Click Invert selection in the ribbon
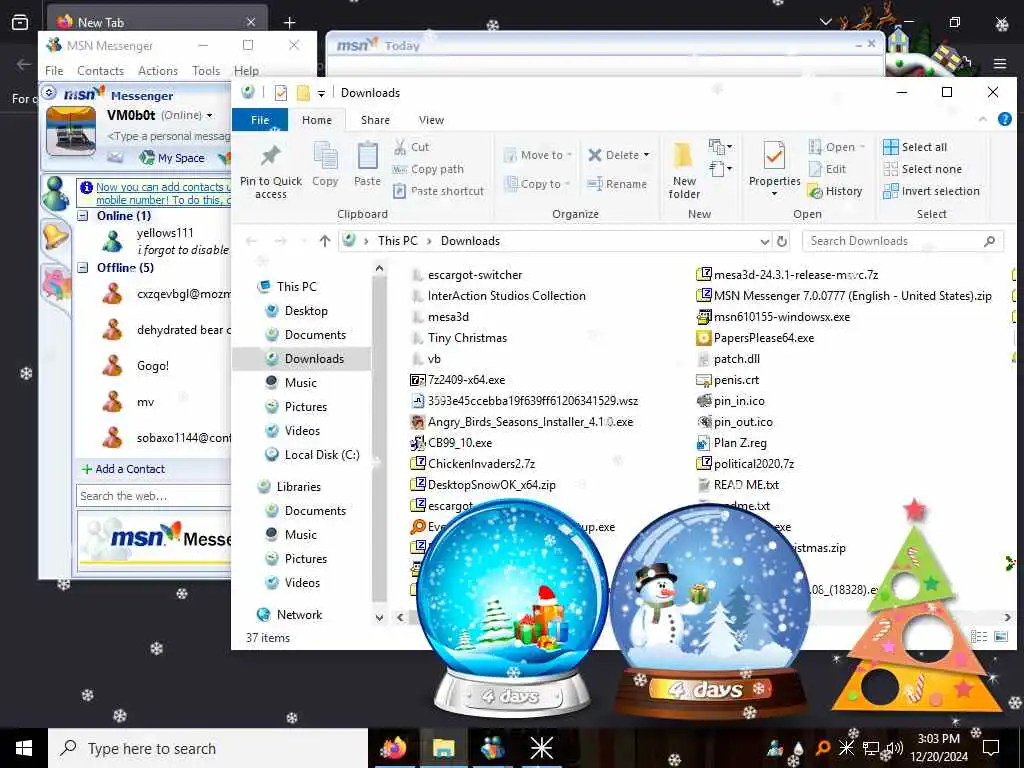 click(931, 191)
